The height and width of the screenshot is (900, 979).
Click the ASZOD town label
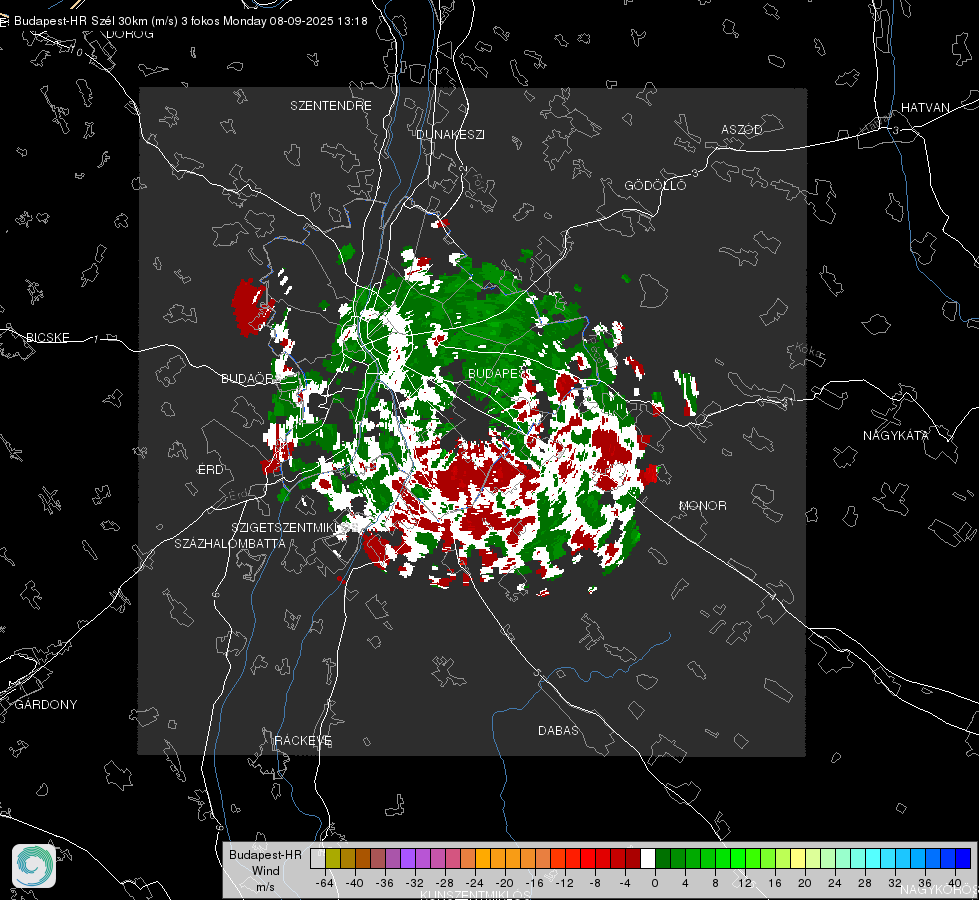[x=742, y=129]
